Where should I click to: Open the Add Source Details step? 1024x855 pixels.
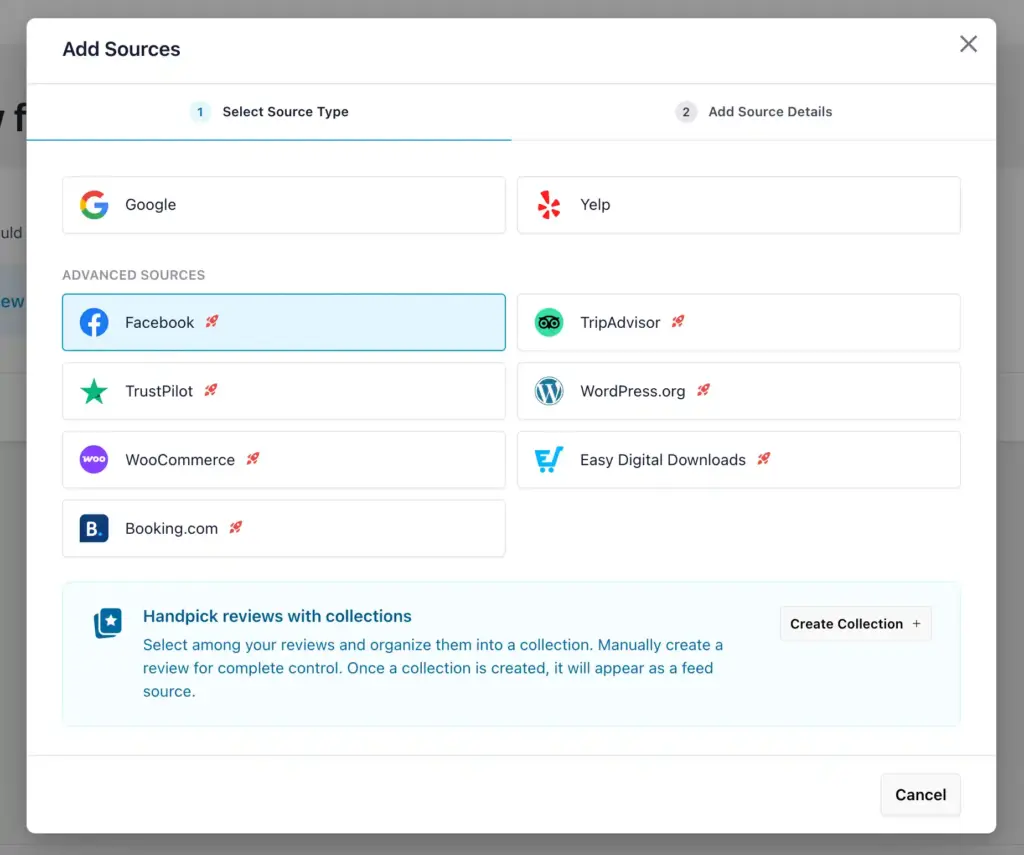tap(754, 112)
